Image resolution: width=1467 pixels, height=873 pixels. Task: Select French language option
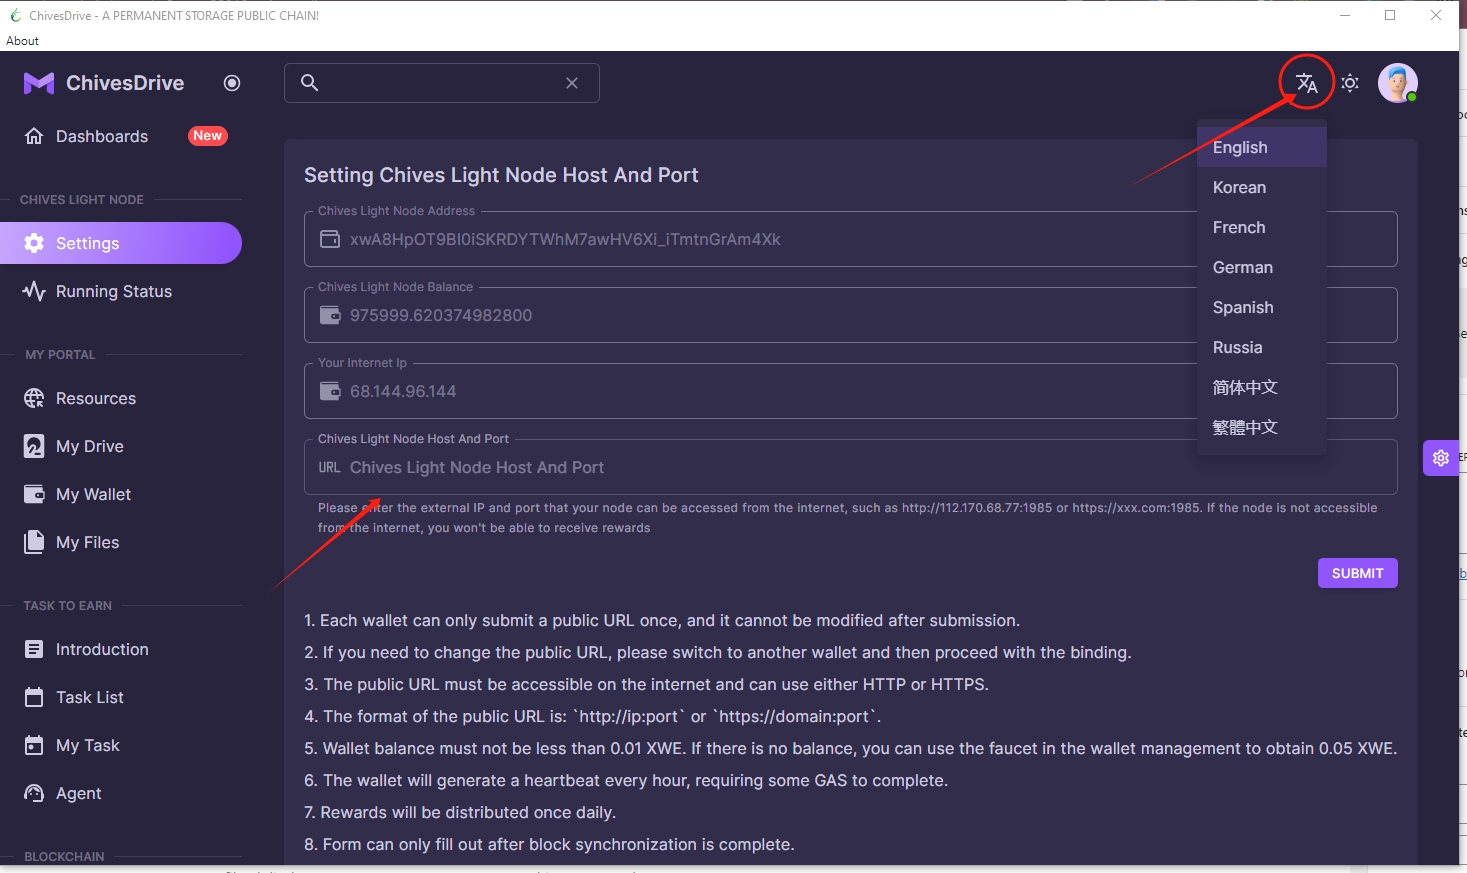pyautogui.click(x=1262, y=227)
